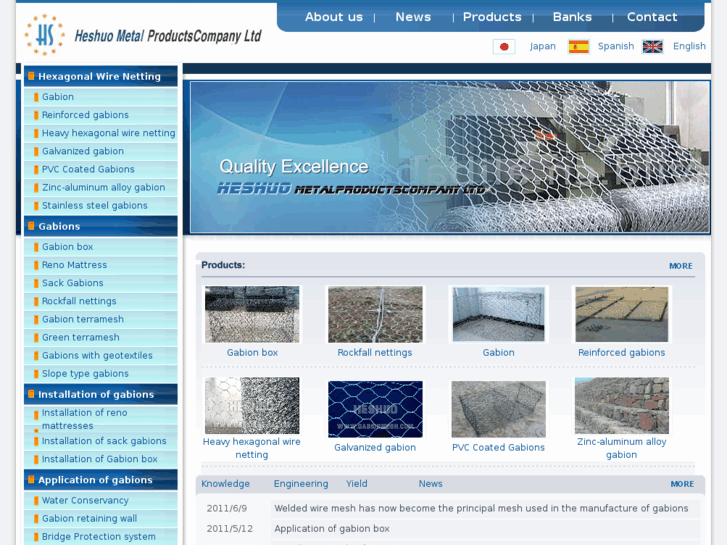
Task: Select Slope type gabions sidebar item
Action: click(x=85, y=373)
